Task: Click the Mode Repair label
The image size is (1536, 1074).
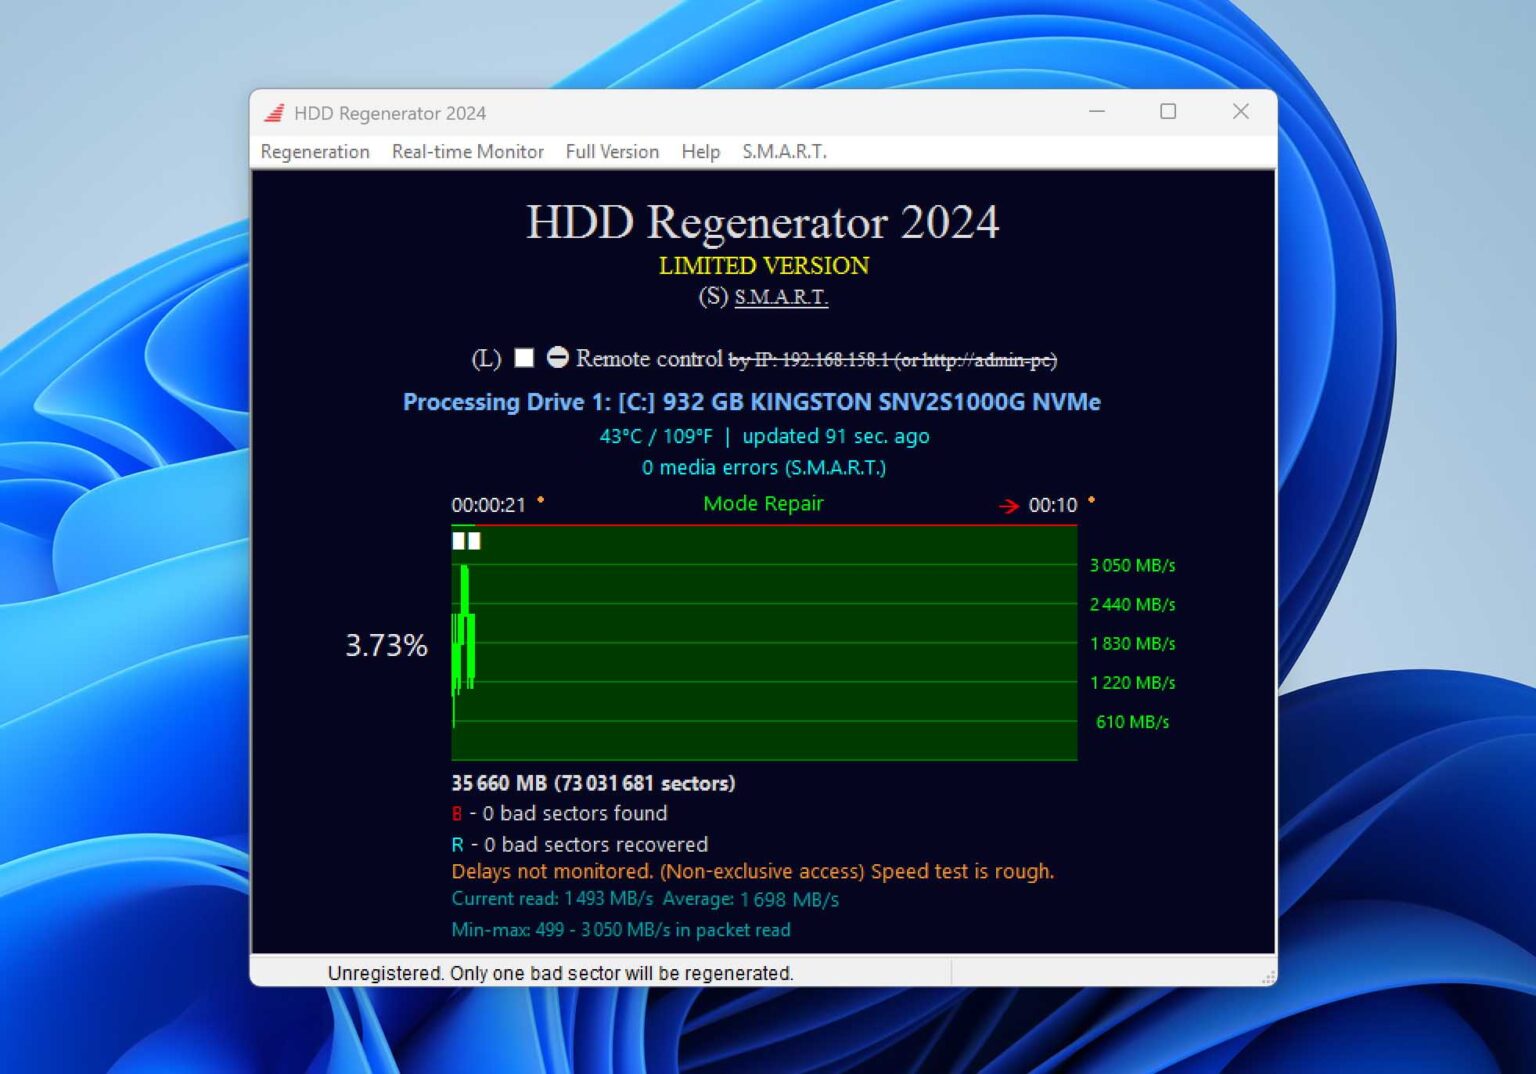Action: pyautogui.click(x=764, y=503)
